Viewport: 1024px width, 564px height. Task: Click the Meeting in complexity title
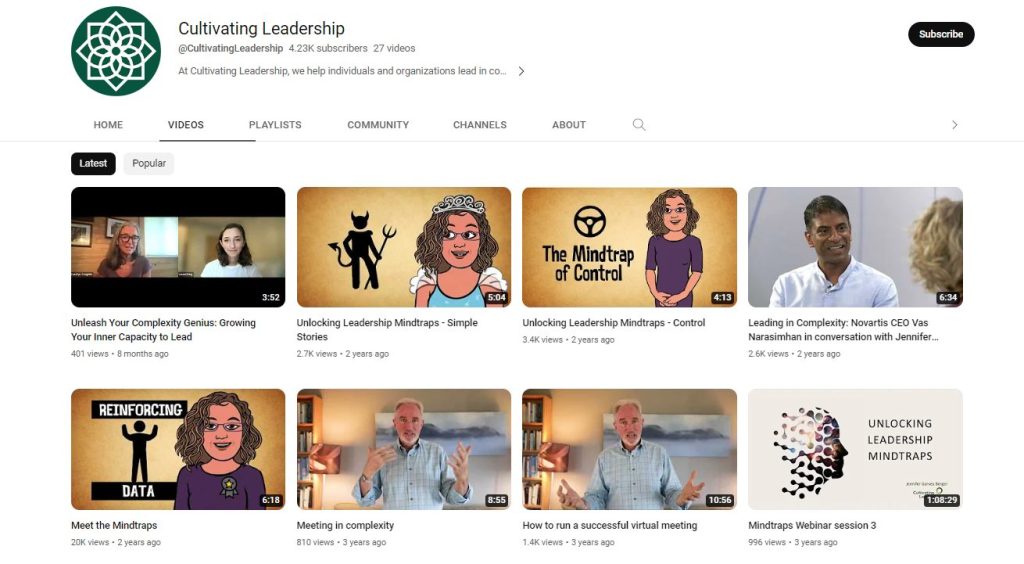tap(345, 525)
